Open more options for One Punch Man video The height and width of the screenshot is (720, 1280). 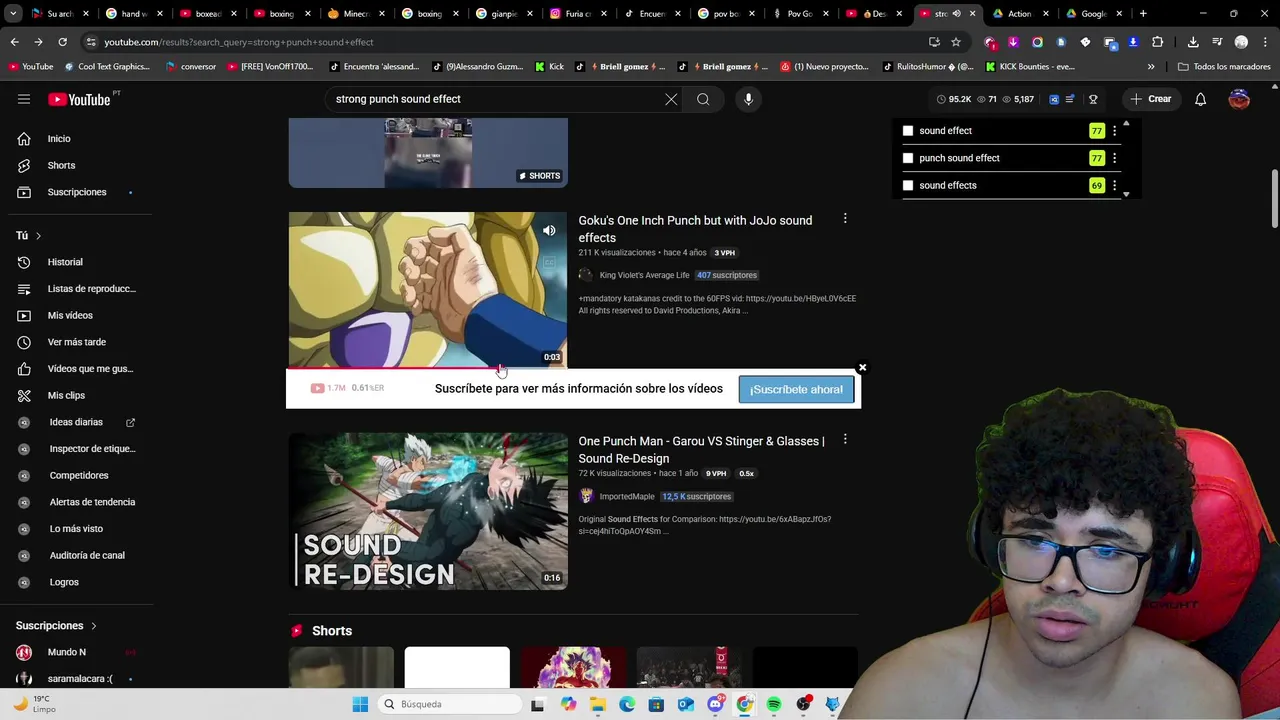click(x=845, y=439)
